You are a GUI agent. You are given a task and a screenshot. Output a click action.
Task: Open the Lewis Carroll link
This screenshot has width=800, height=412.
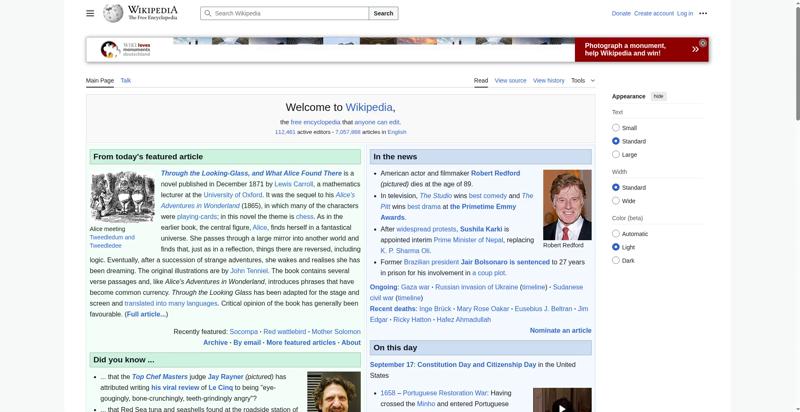pos(293,184)
